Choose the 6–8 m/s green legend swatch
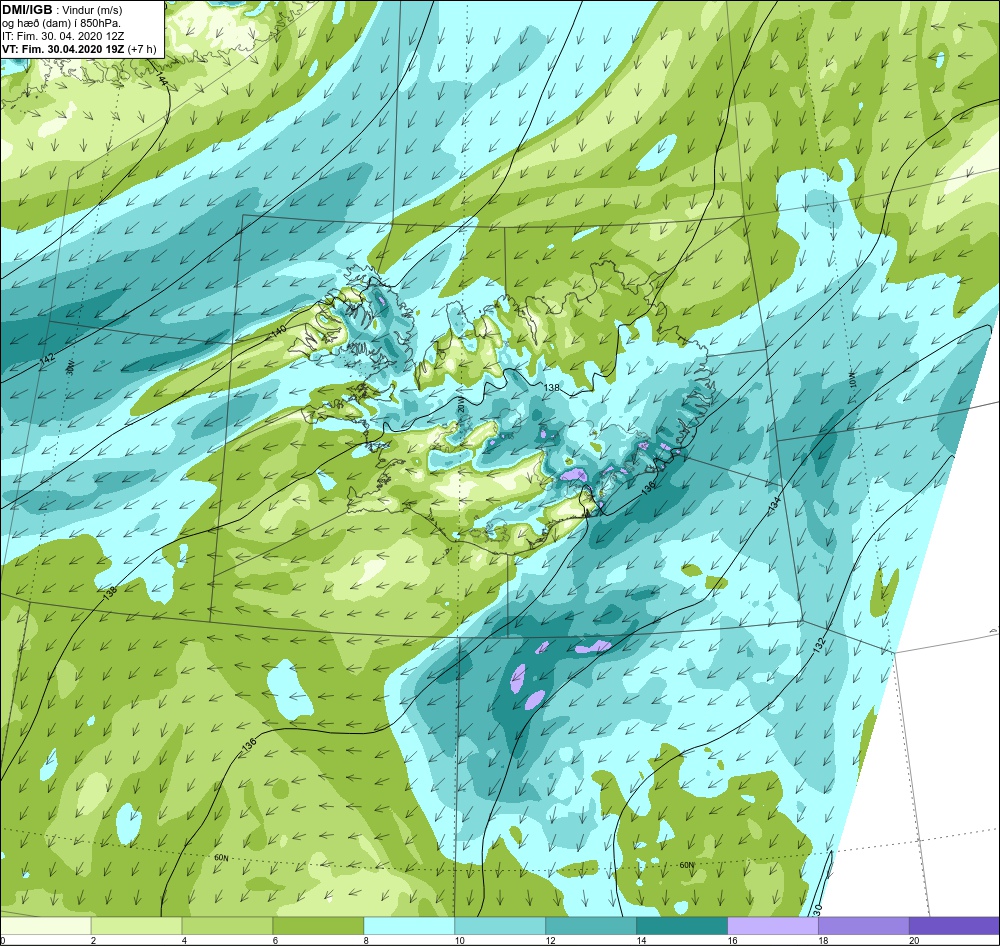Image resolution: width=1000 pixels, height=946 pixels. pyautogui.click(x=318, y=925)
